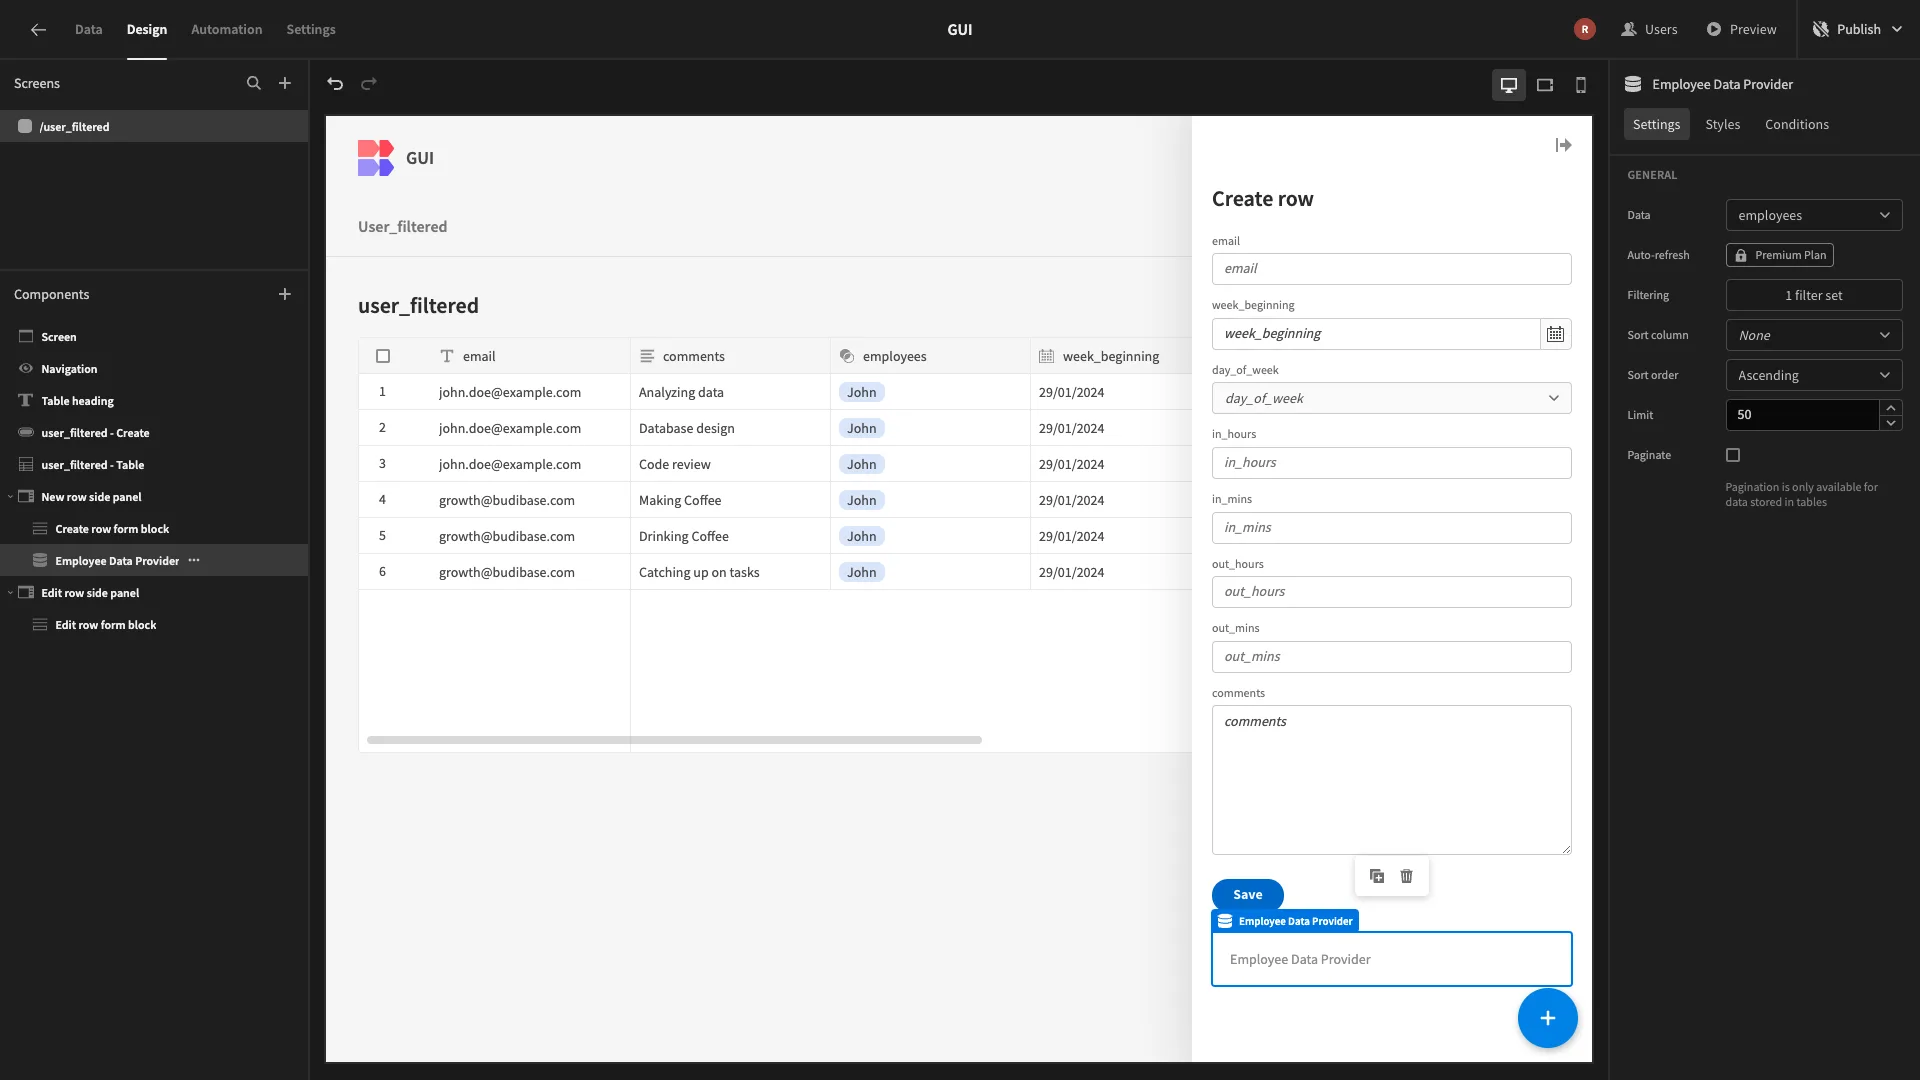Open the Sort column dropdown
This screenshot has width=1920, height=1080.
1814,335
